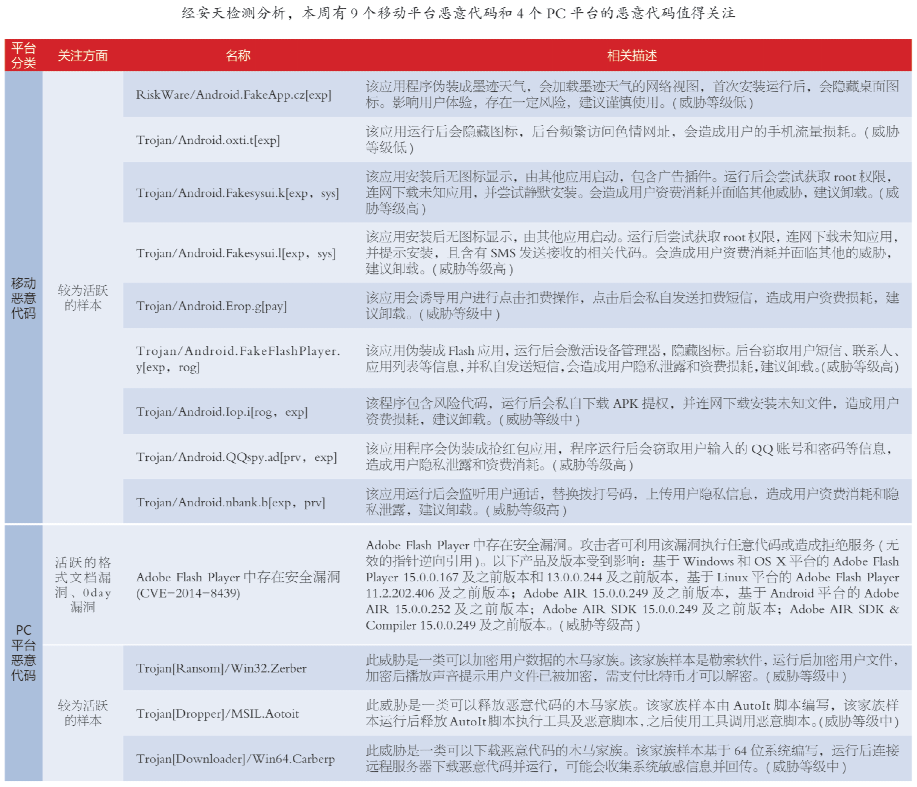Click the description of Trojan[Downloader]/Win64.Carberp

coord(632,758)
